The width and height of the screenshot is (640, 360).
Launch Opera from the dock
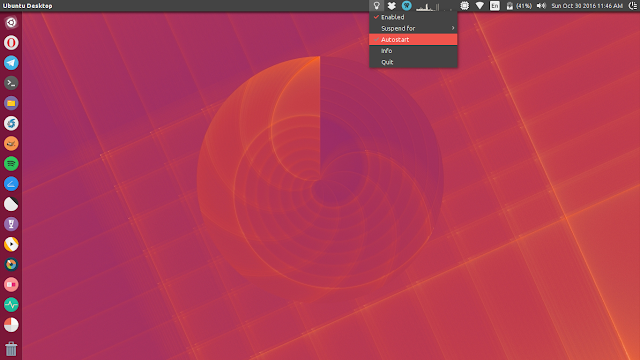pos(11,42)
